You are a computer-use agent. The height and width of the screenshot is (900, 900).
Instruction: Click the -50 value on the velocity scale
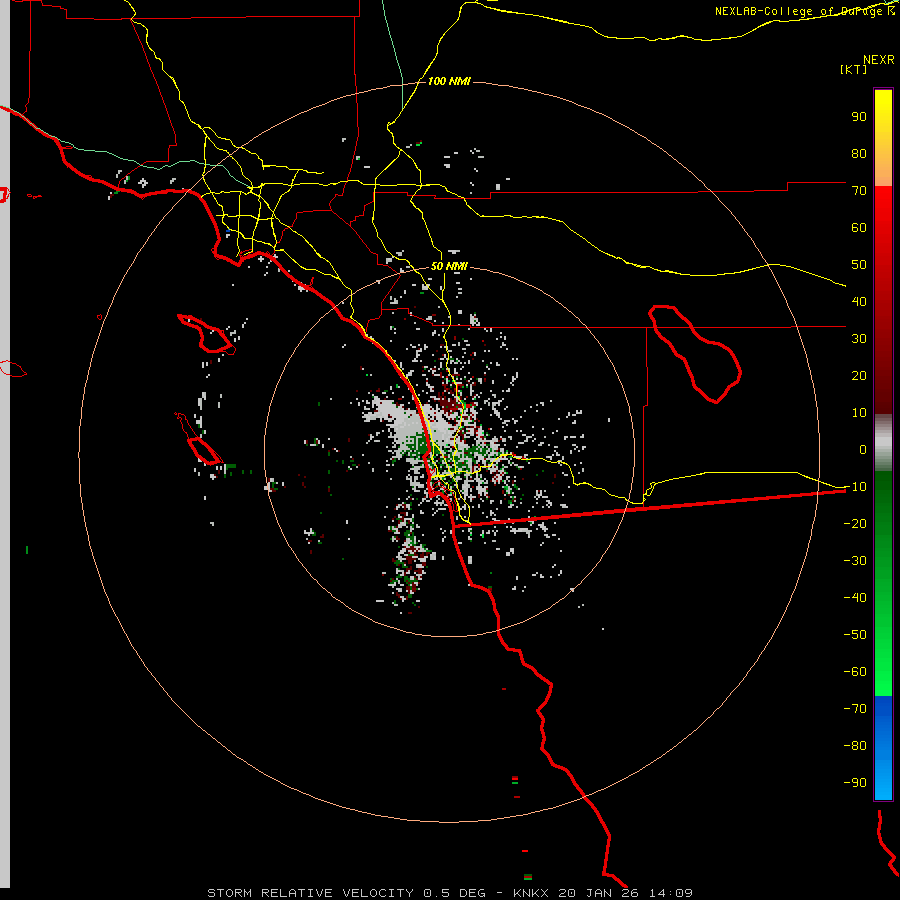pos(855,635)
